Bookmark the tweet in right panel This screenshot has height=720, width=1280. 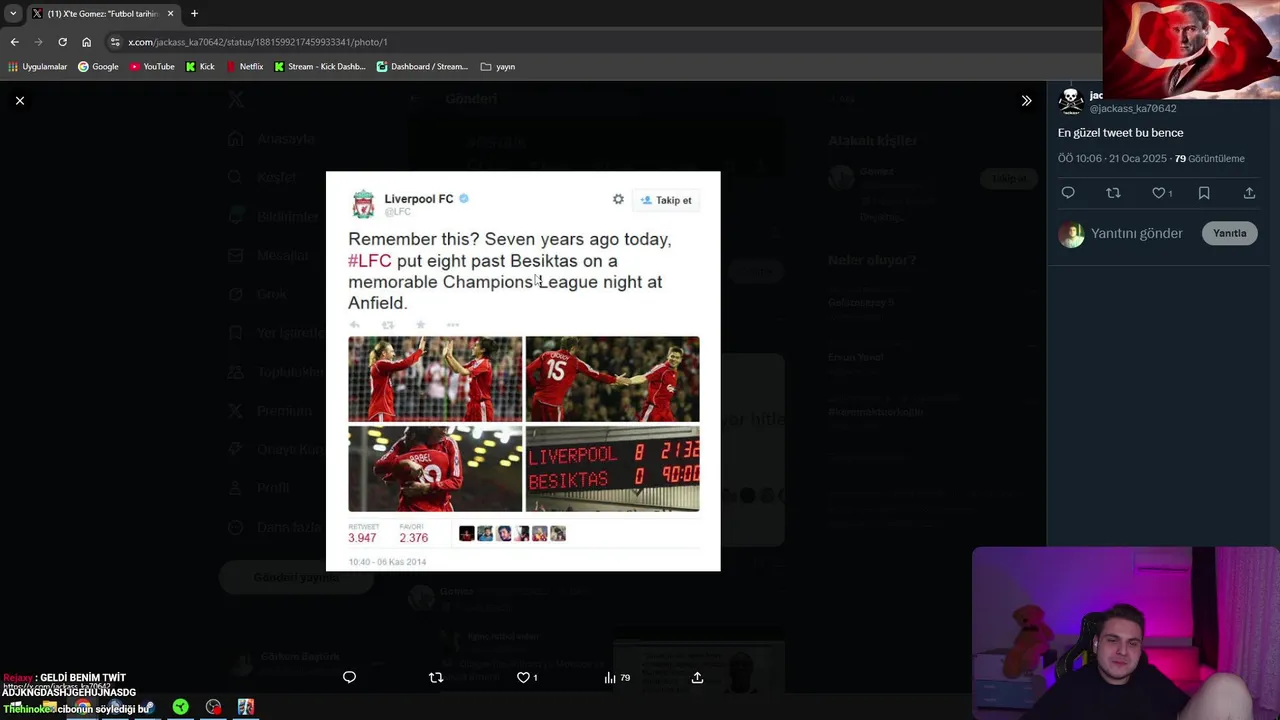click(x=1204, y=193)
